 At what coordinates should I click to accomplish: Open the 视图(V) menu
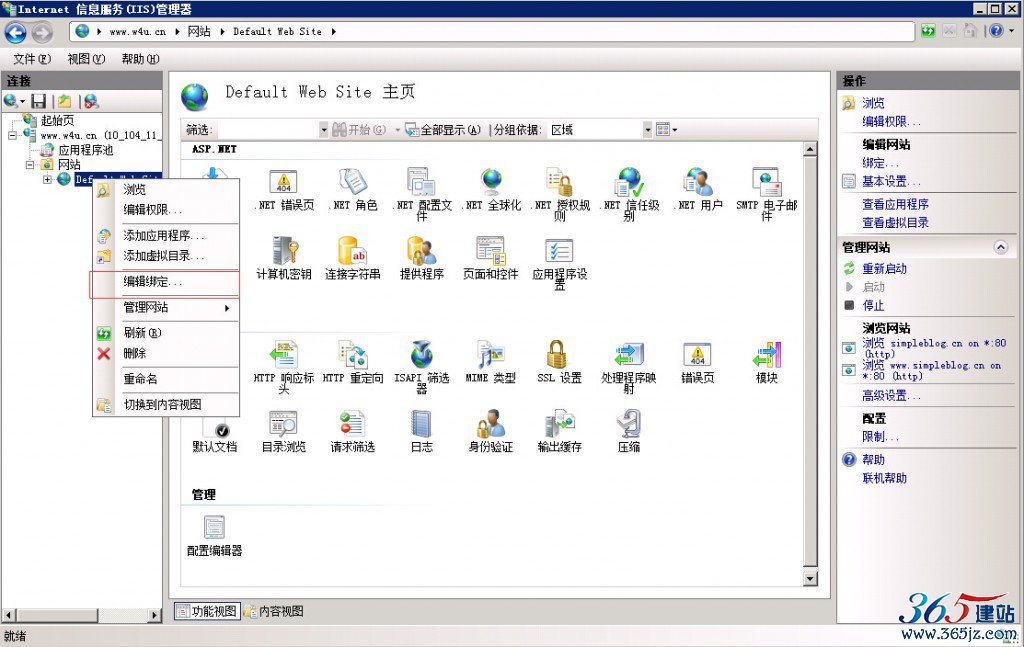(86, 59)
